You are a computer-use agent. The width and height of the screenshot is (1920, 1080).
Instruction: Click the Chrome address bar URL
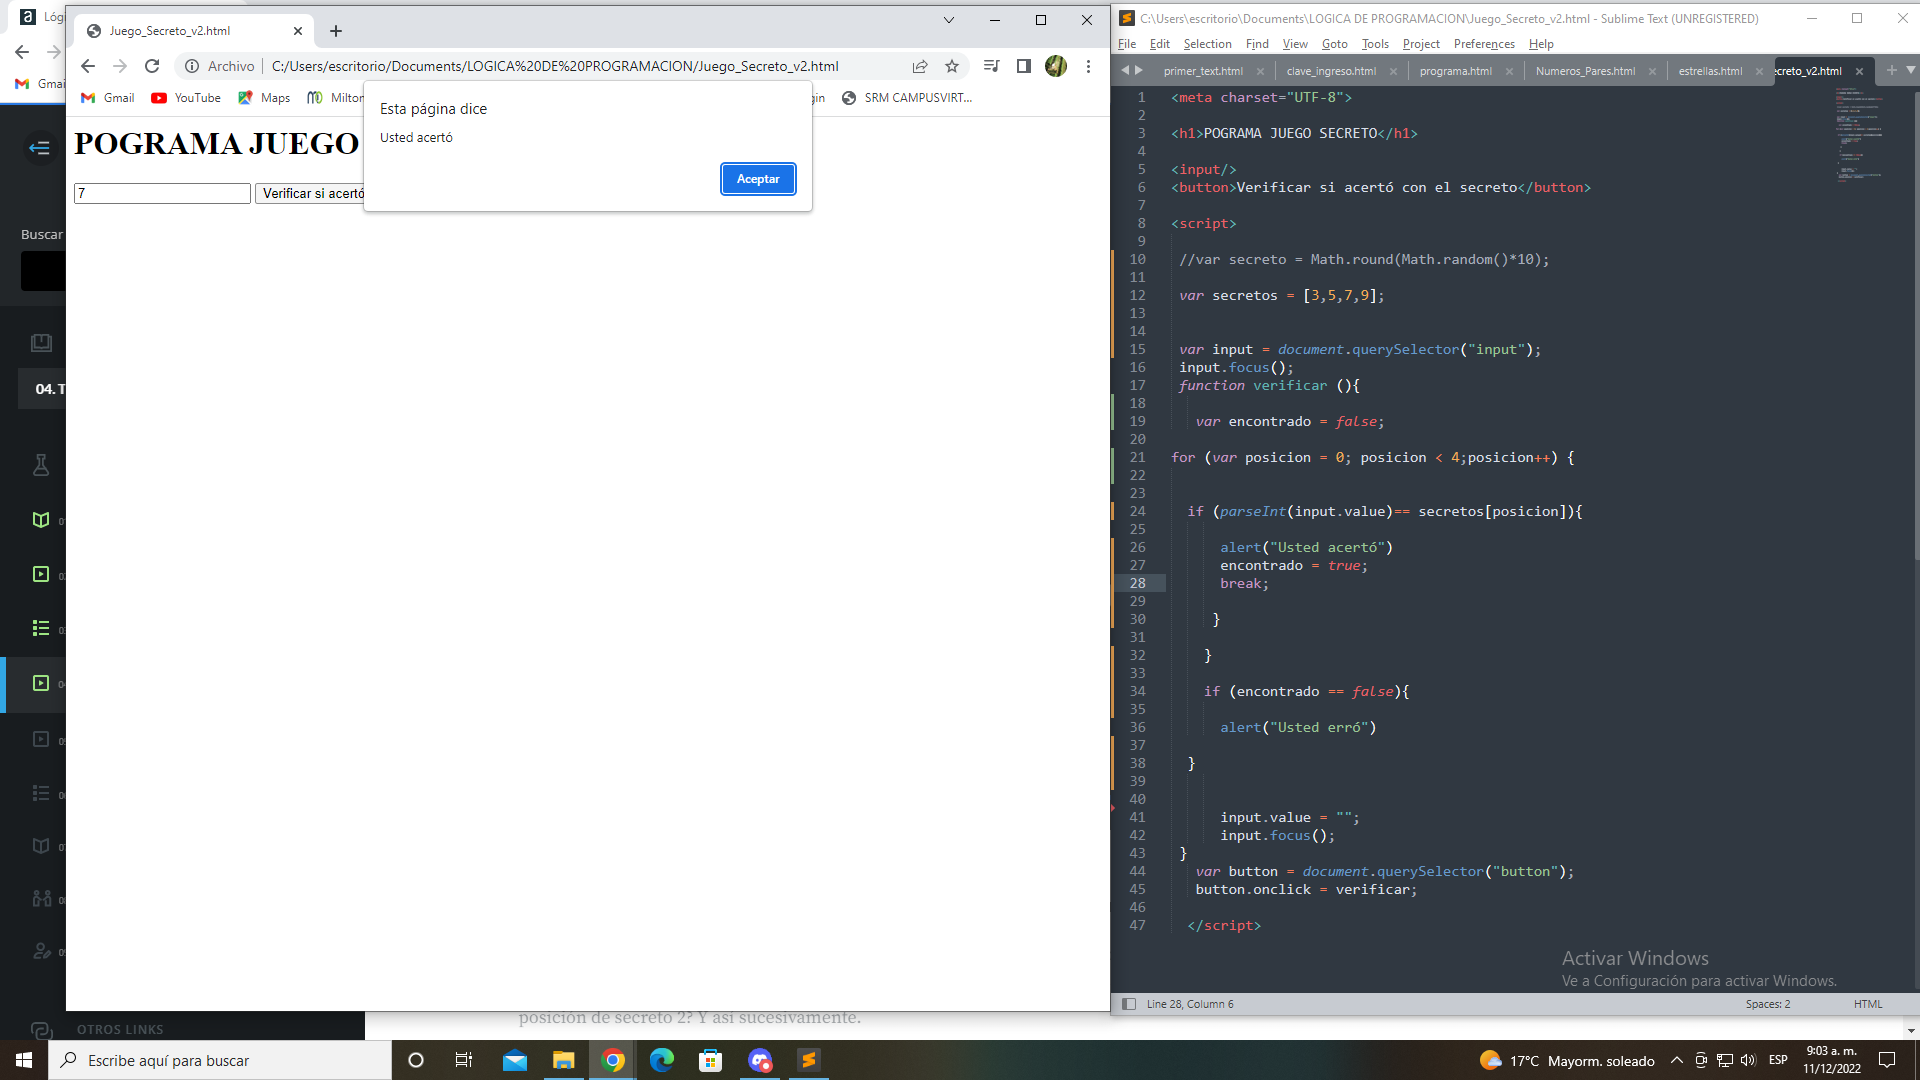point(555,66)
